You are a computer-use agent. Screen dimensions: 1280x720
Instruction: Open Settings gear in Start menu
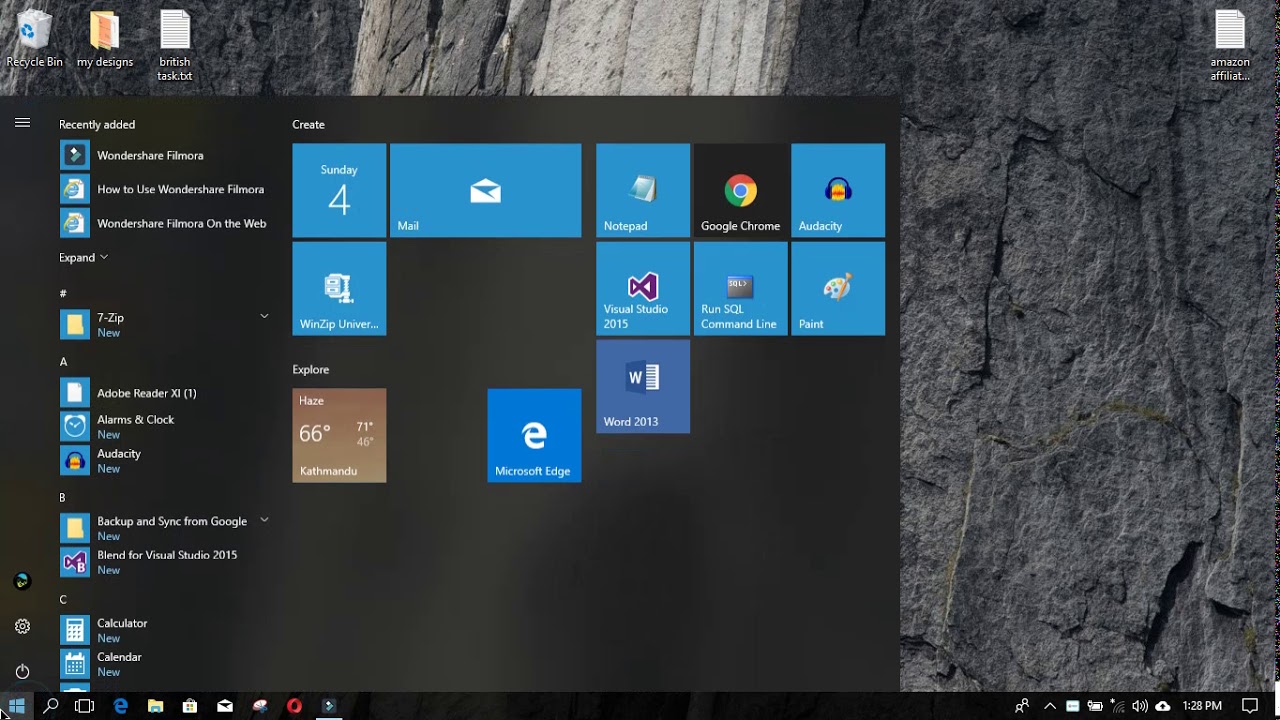(x=22, y=626)
